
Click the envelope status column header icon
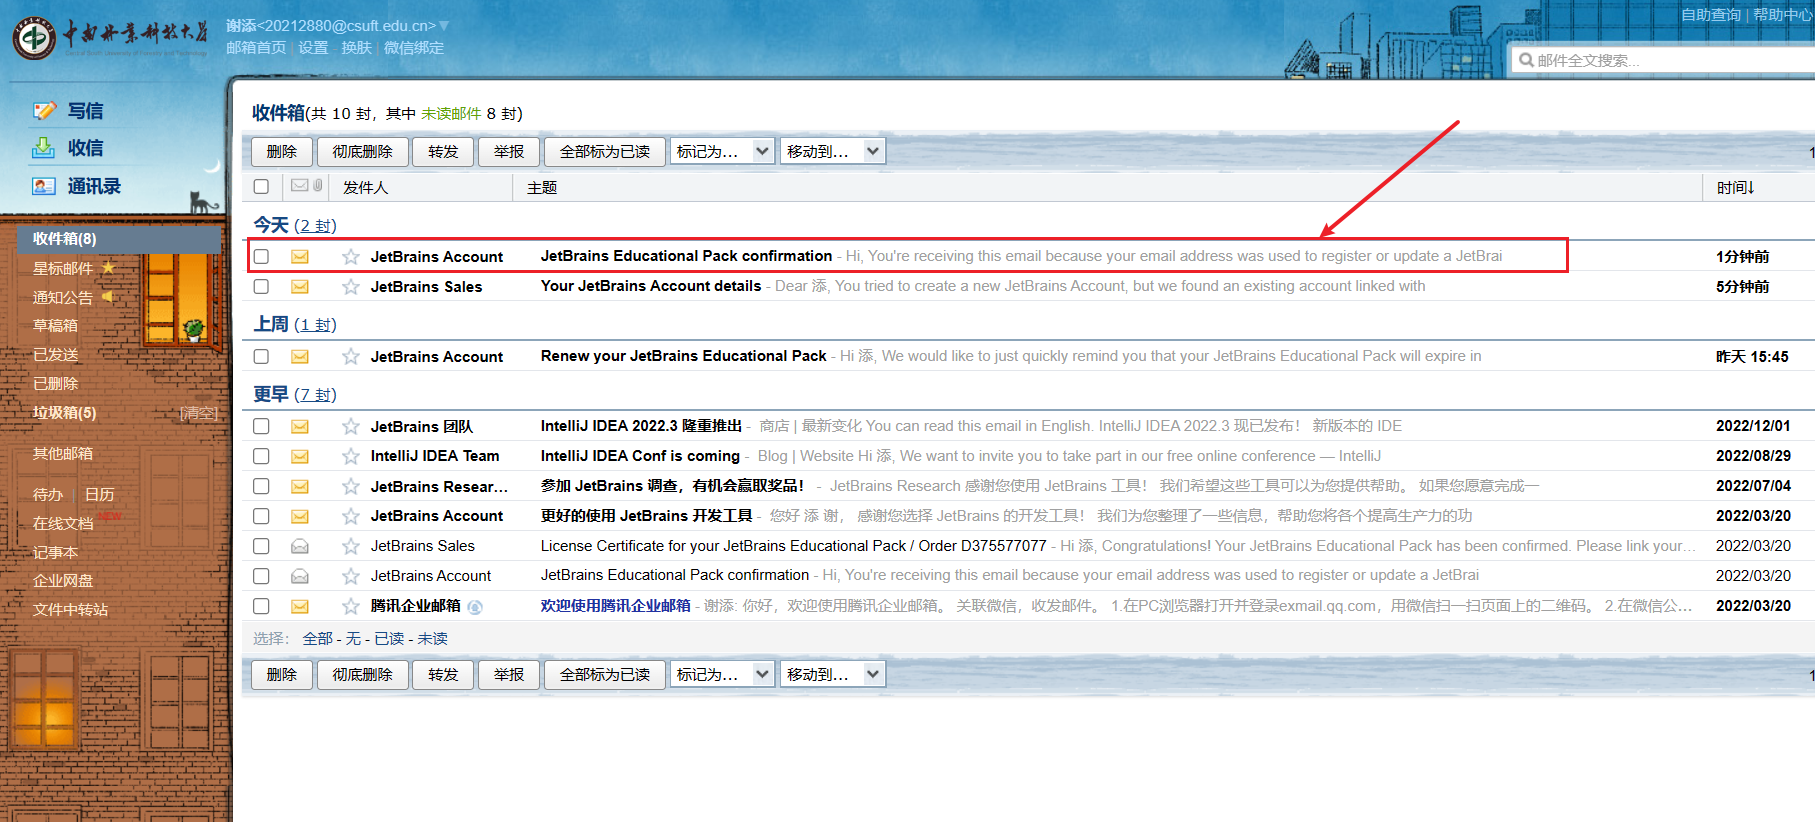tap(300, 185)
